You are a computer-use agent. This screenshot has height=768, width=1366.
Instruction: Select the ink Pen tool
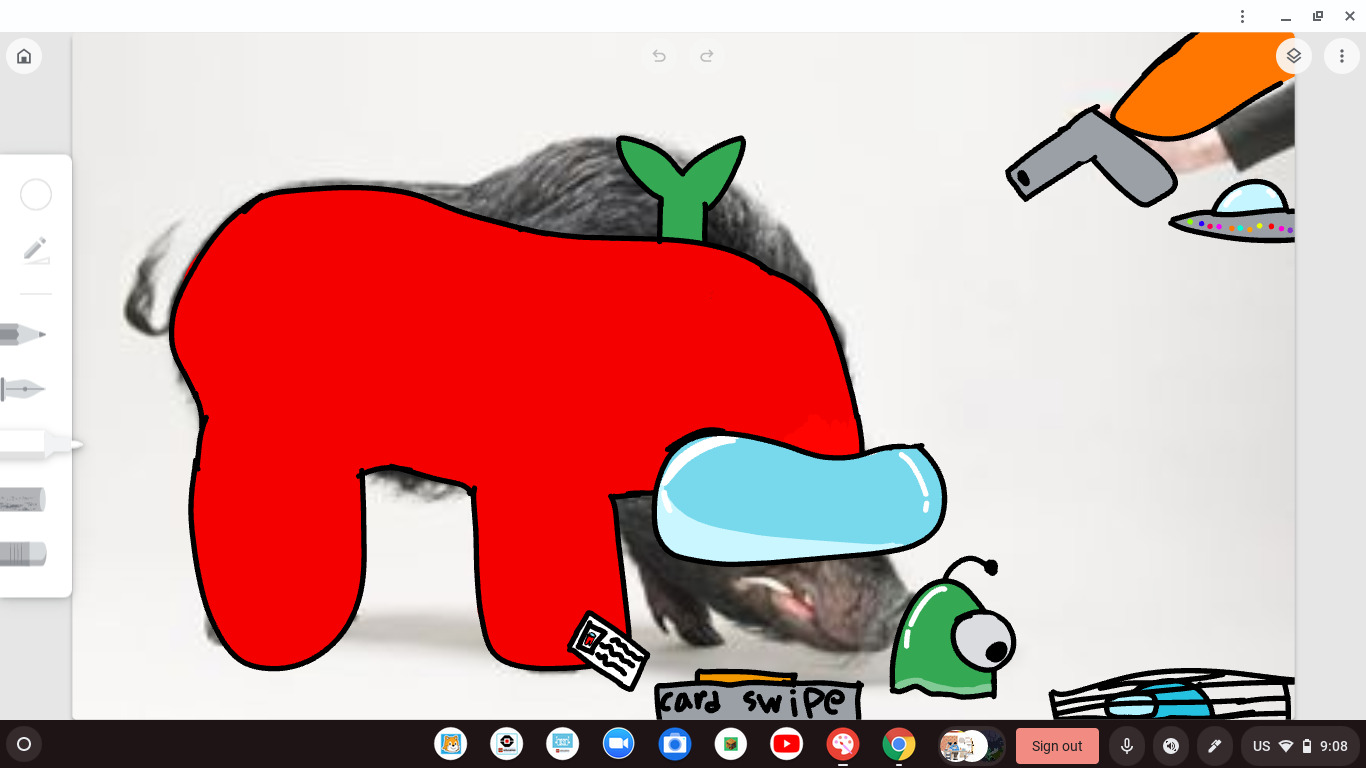[x=24, y=389]
